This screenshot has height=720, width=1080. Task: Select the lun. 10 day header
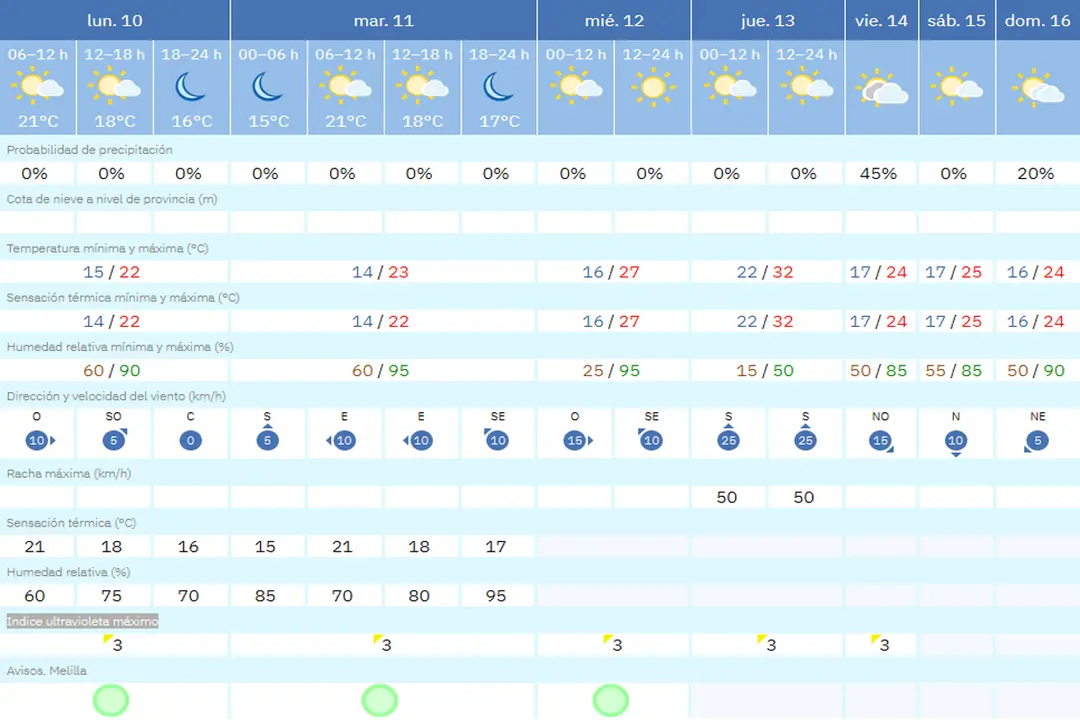pyautogui.click(x=114, y=20)
